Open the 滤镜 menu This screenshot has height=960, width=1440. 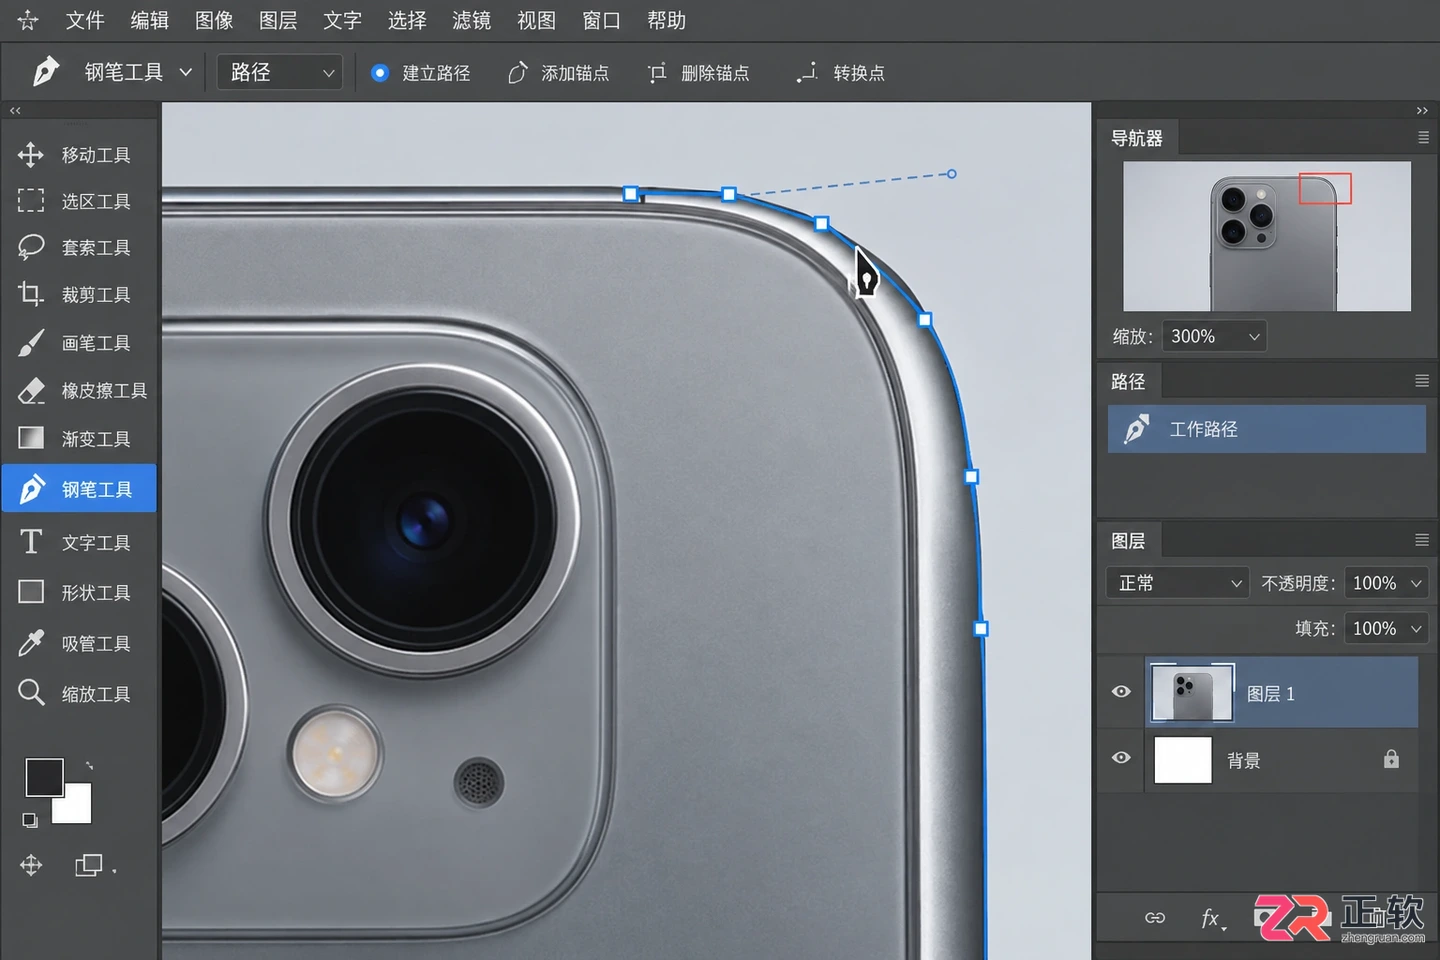tap(471, 20)
